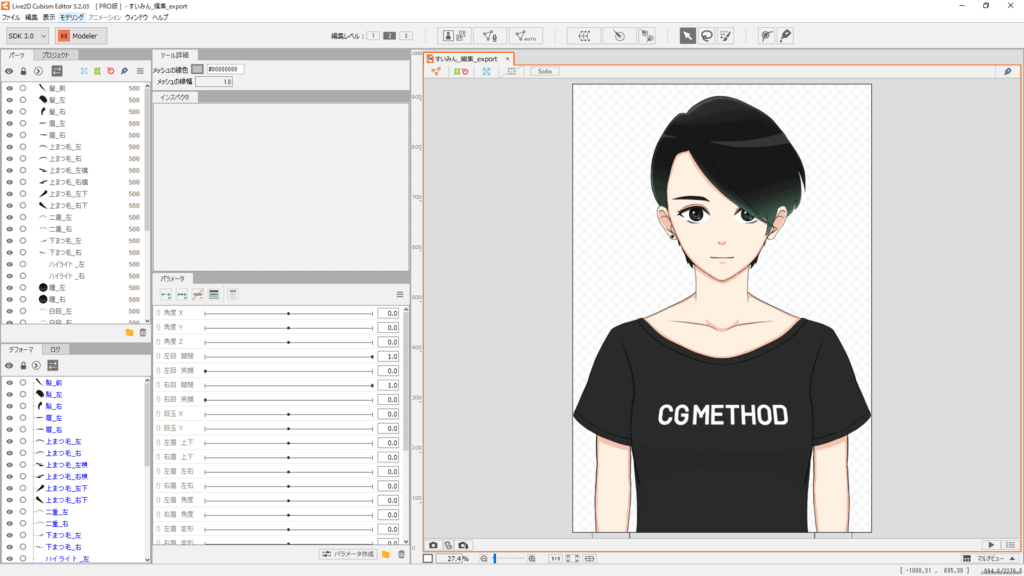The image size is (1024, 576).
Task: Hide the 髪_前 part with its eye icon
Action: tap(9, 88)
